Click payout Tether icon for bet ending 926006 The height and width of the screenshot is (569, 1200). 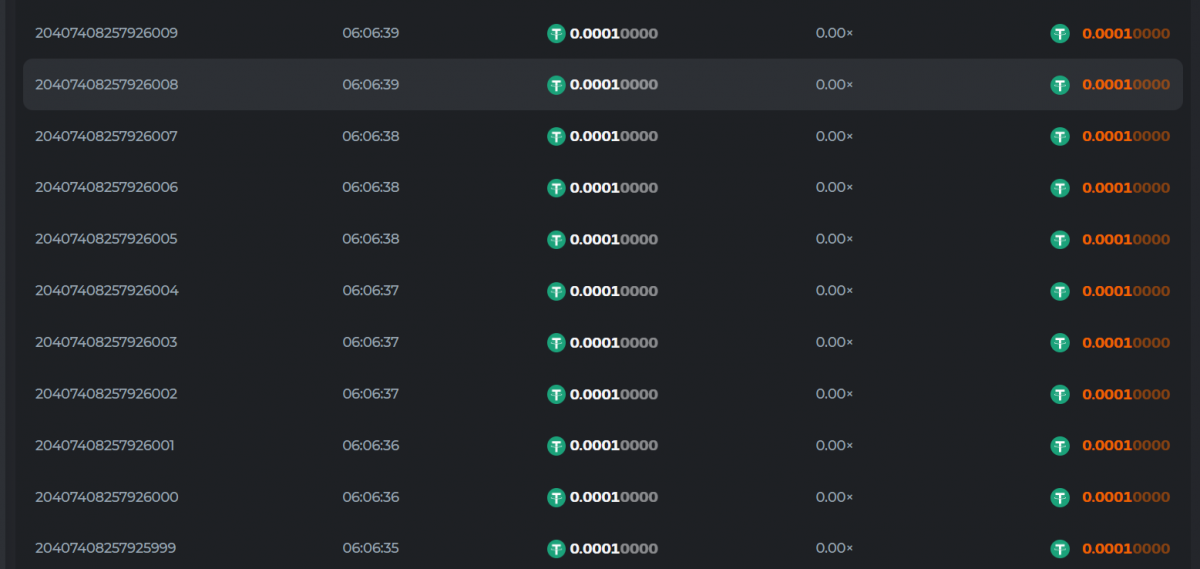point(1060,188)
